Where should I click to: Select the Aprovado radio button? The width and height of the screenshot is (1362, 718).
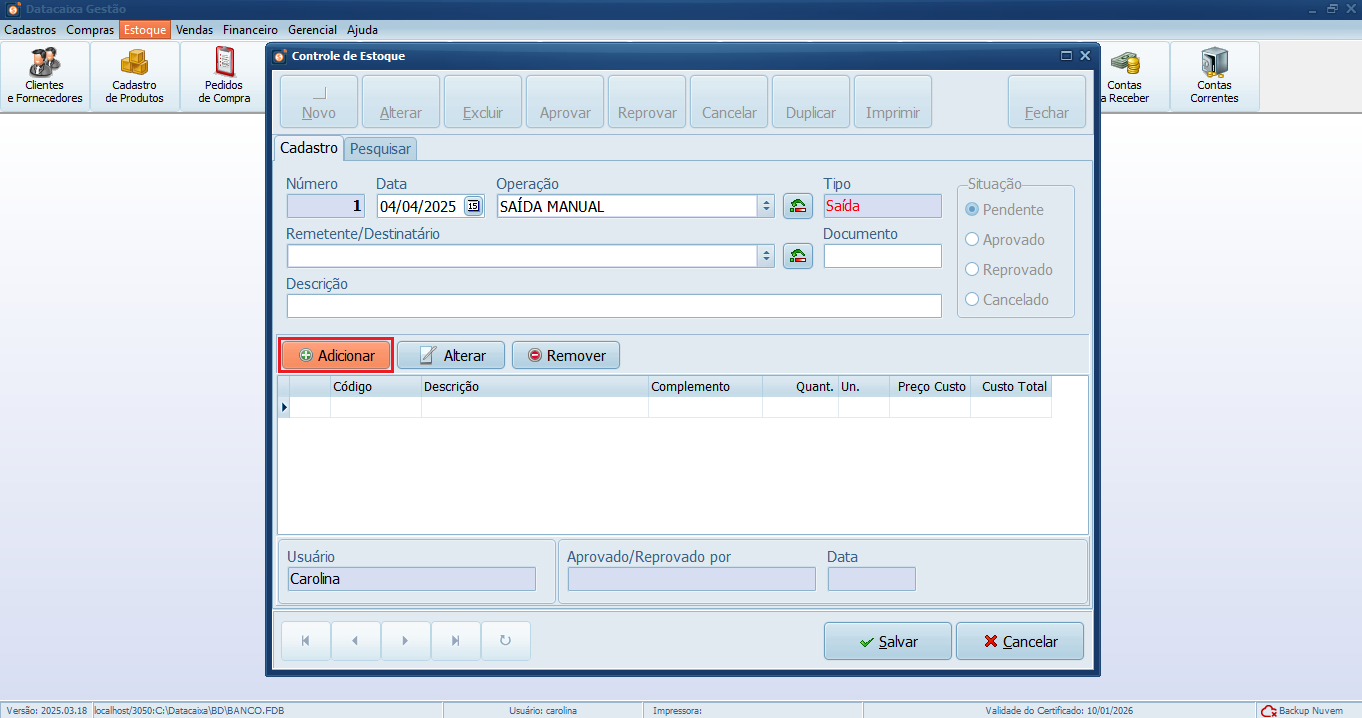[972, 239]
